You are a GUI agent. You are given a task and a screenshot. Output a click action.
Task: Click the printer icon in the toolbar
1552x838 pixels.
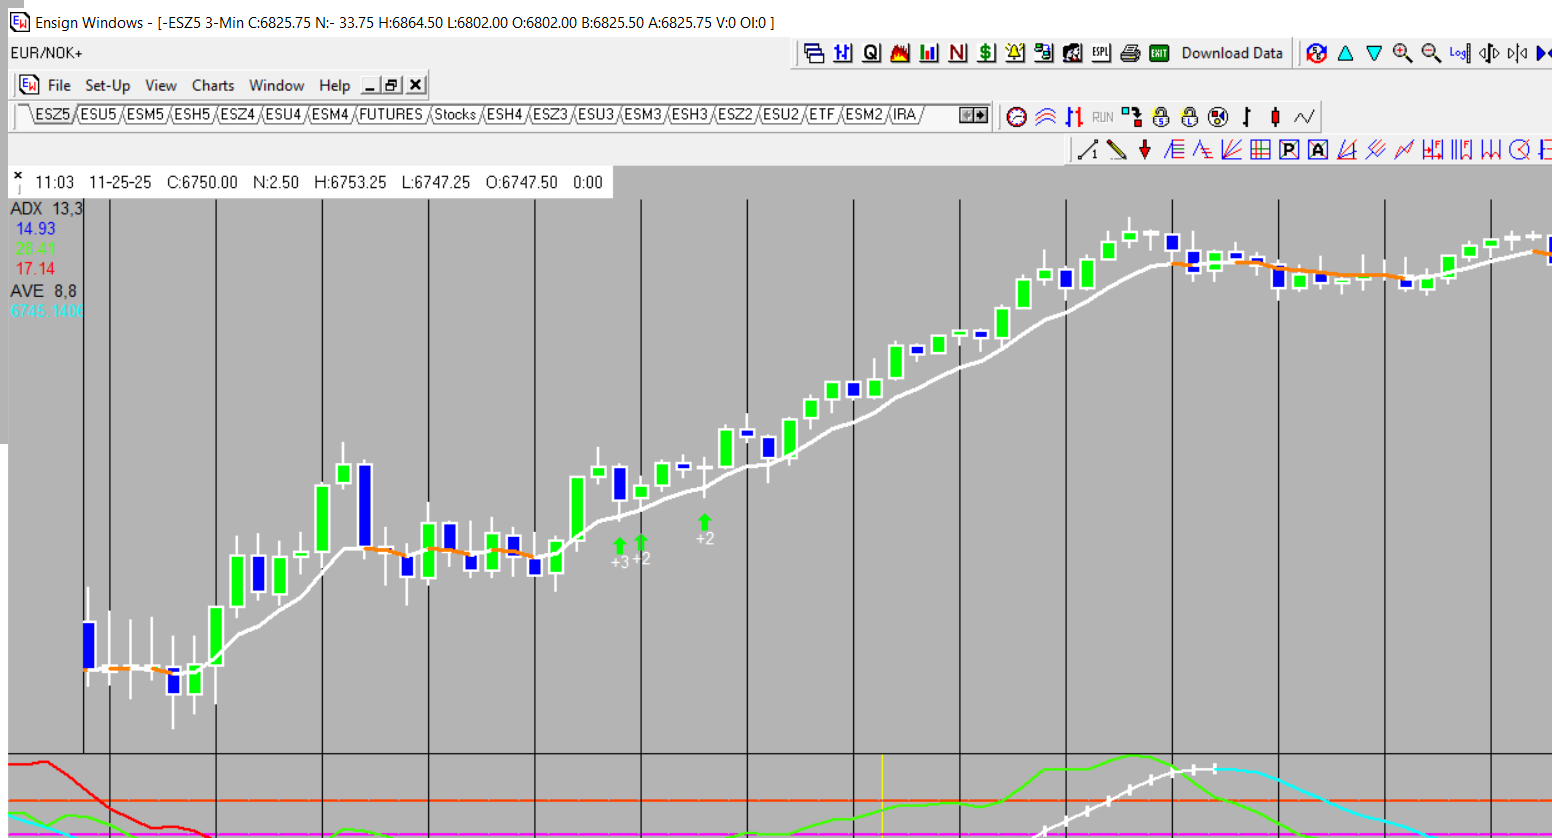[1130, 53]
